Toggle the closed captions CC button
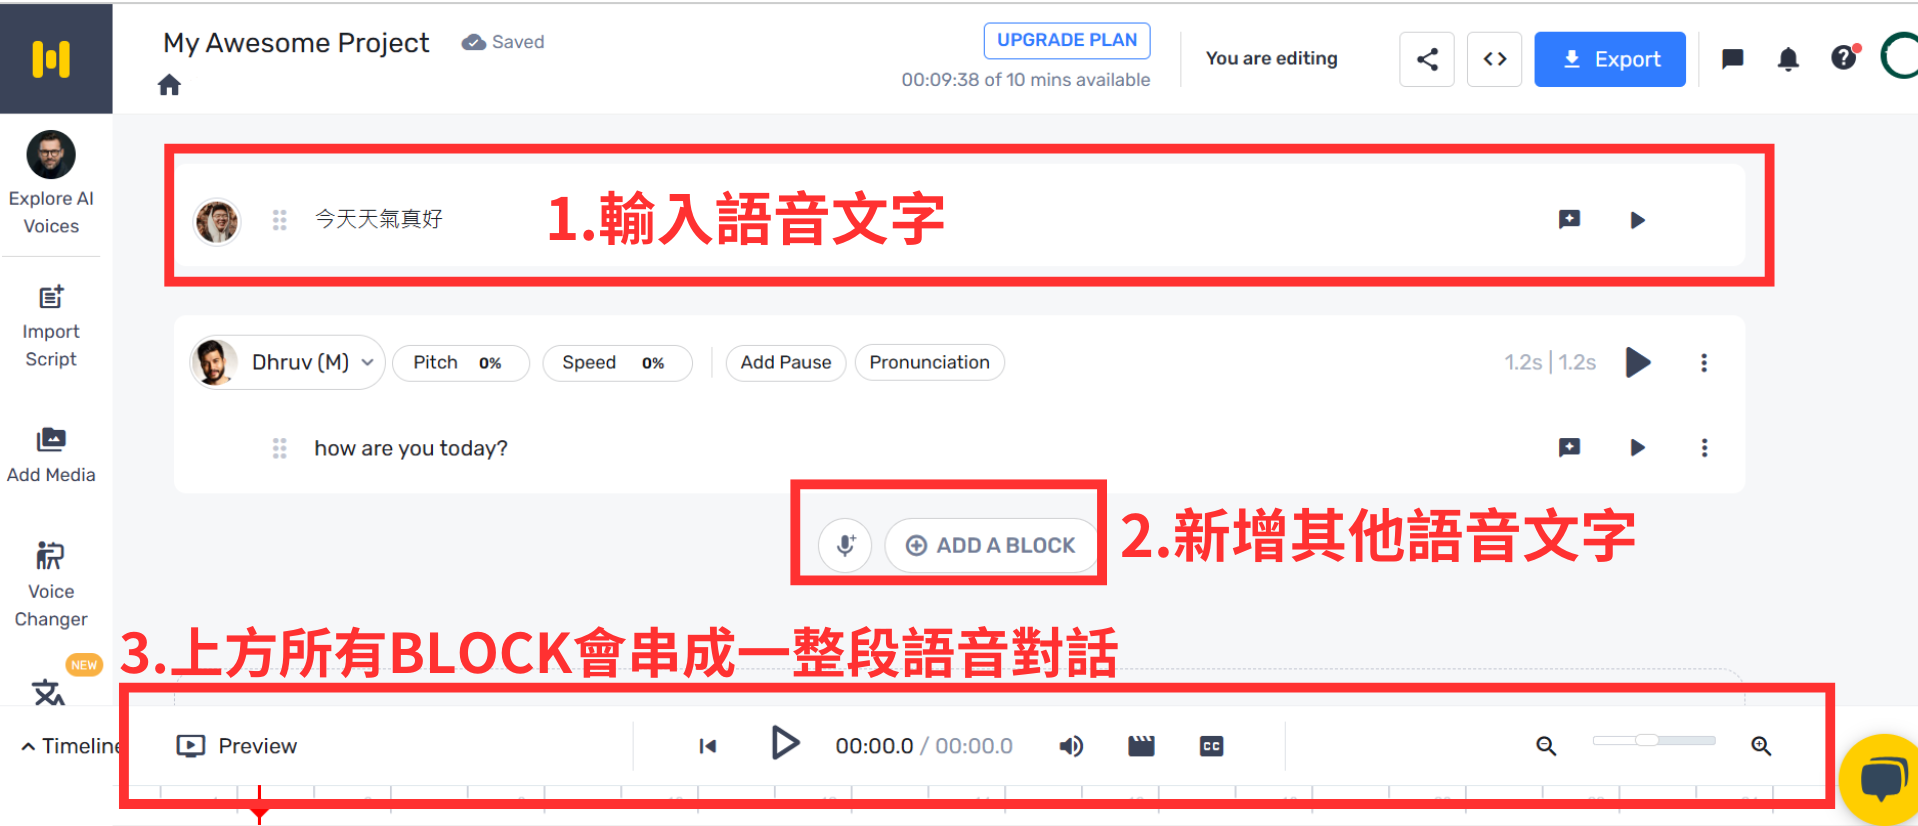 tap(1211, 746)
